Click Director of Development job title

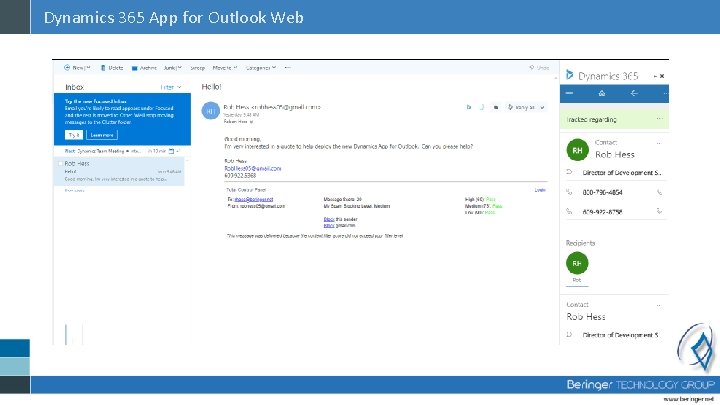[621, 173]
